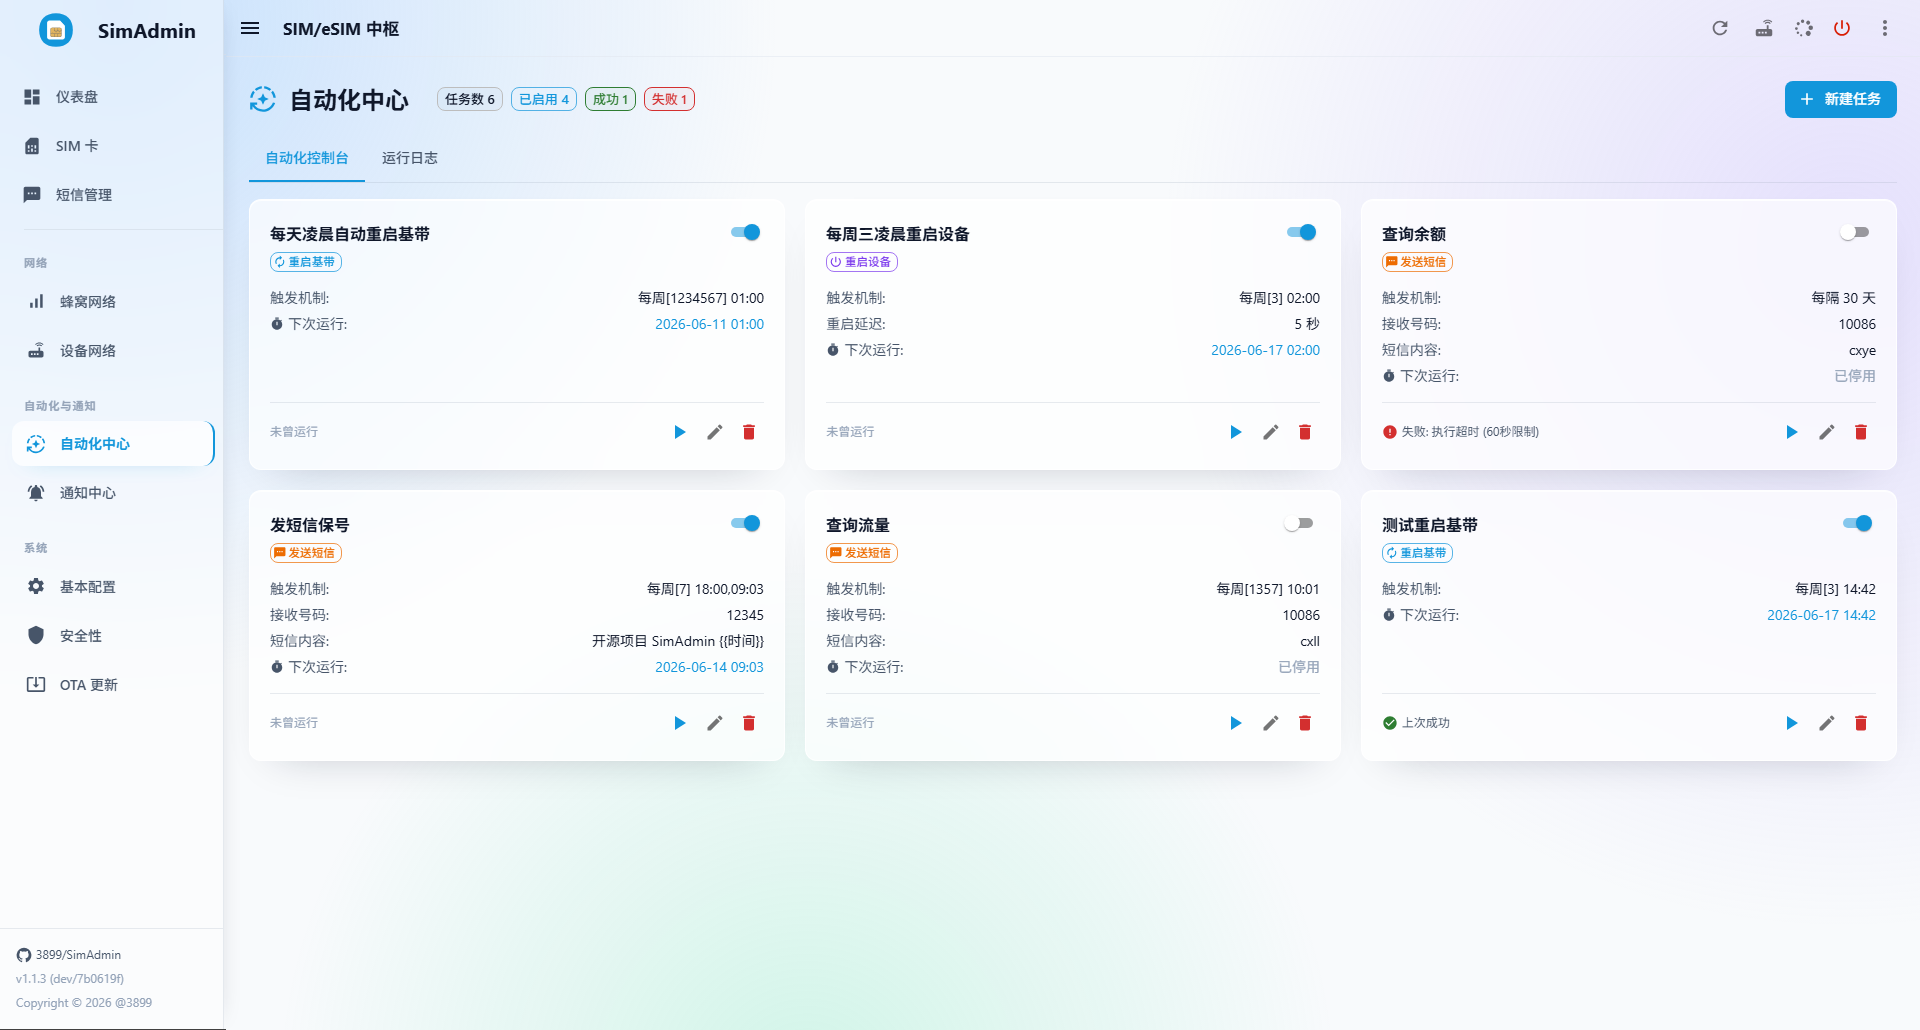Screen dimensions: 1920x1030
Task: Enable the 查询流量 switch
Action: [x=1299, y=523]
